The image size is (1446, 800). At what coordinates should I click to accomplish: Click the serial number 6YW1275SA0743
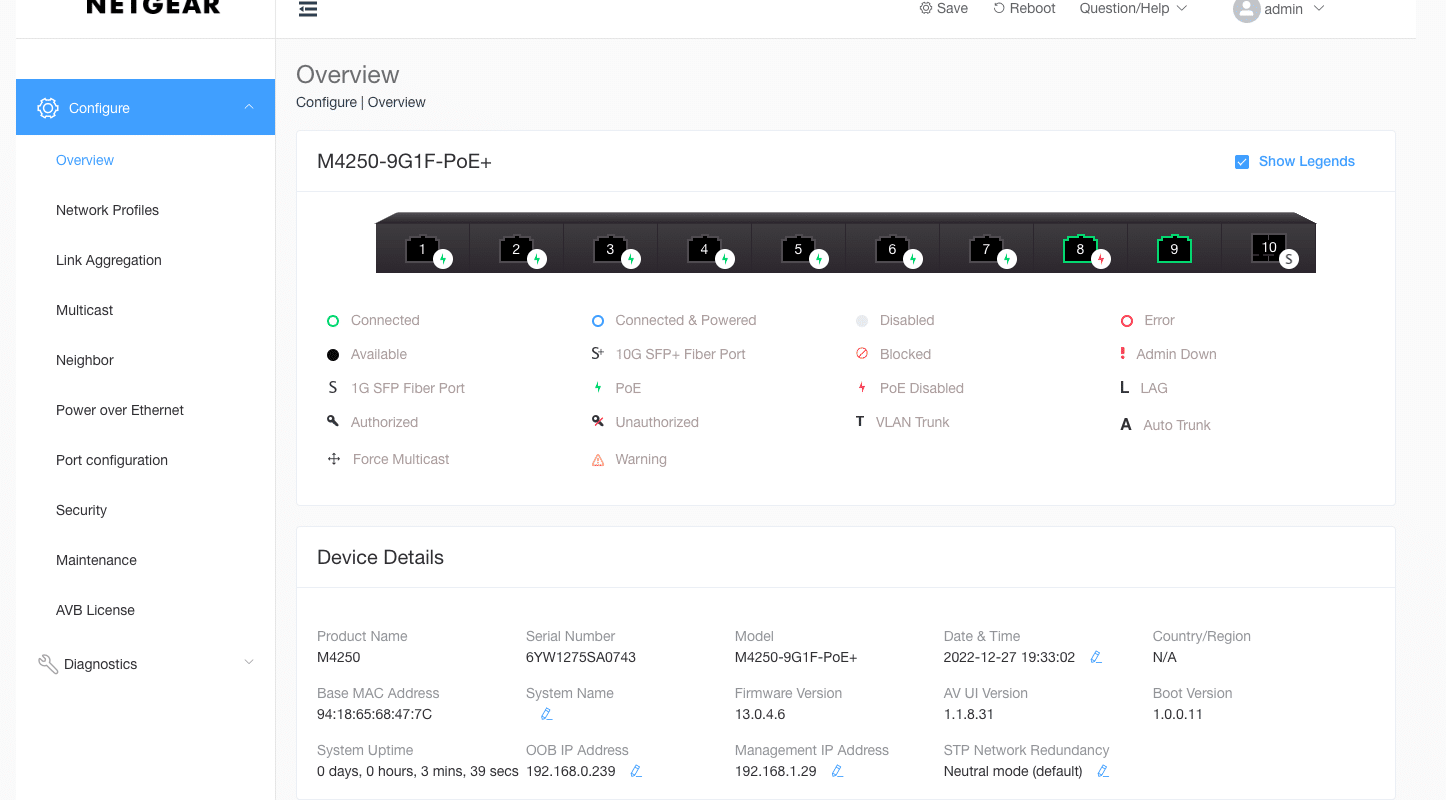point(581,657)
